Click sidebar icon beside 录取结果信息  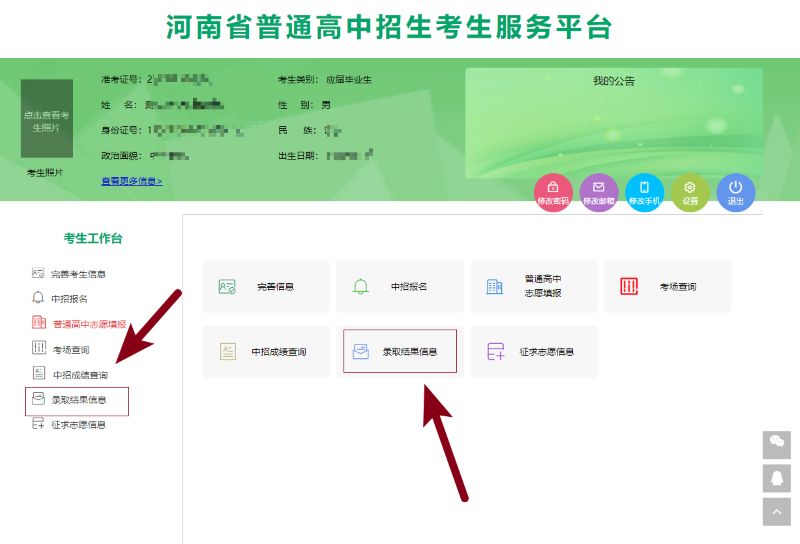[x=38, y=398]
